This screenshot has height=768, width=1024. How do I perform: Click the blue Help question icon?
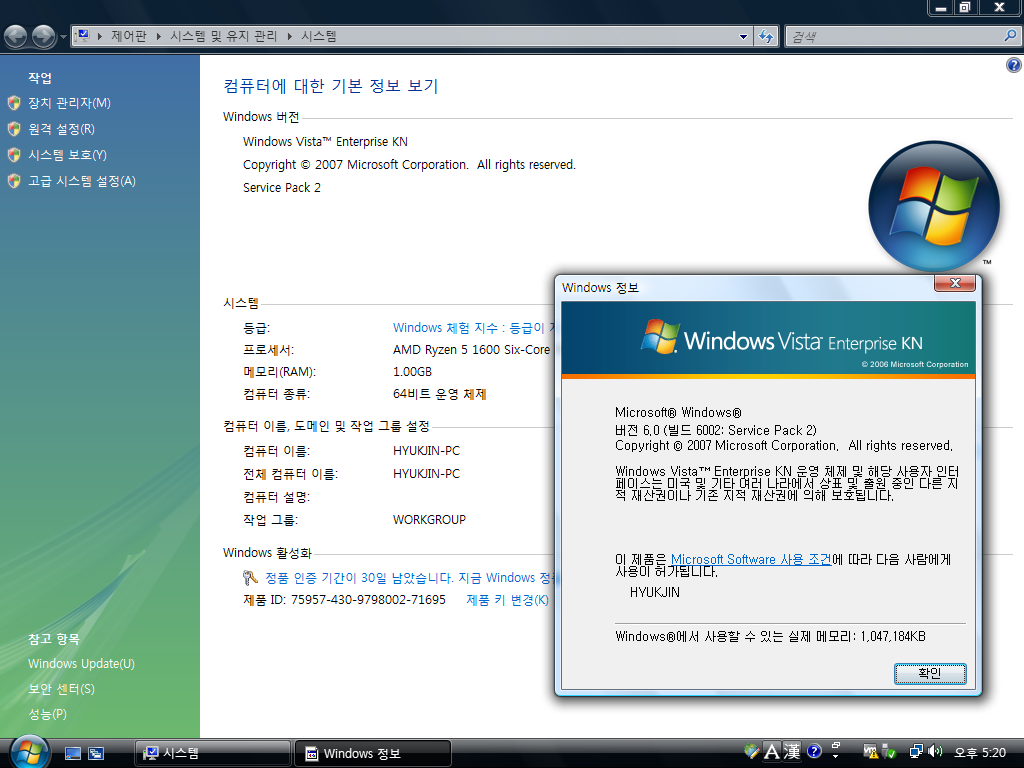pos(1014,65)
